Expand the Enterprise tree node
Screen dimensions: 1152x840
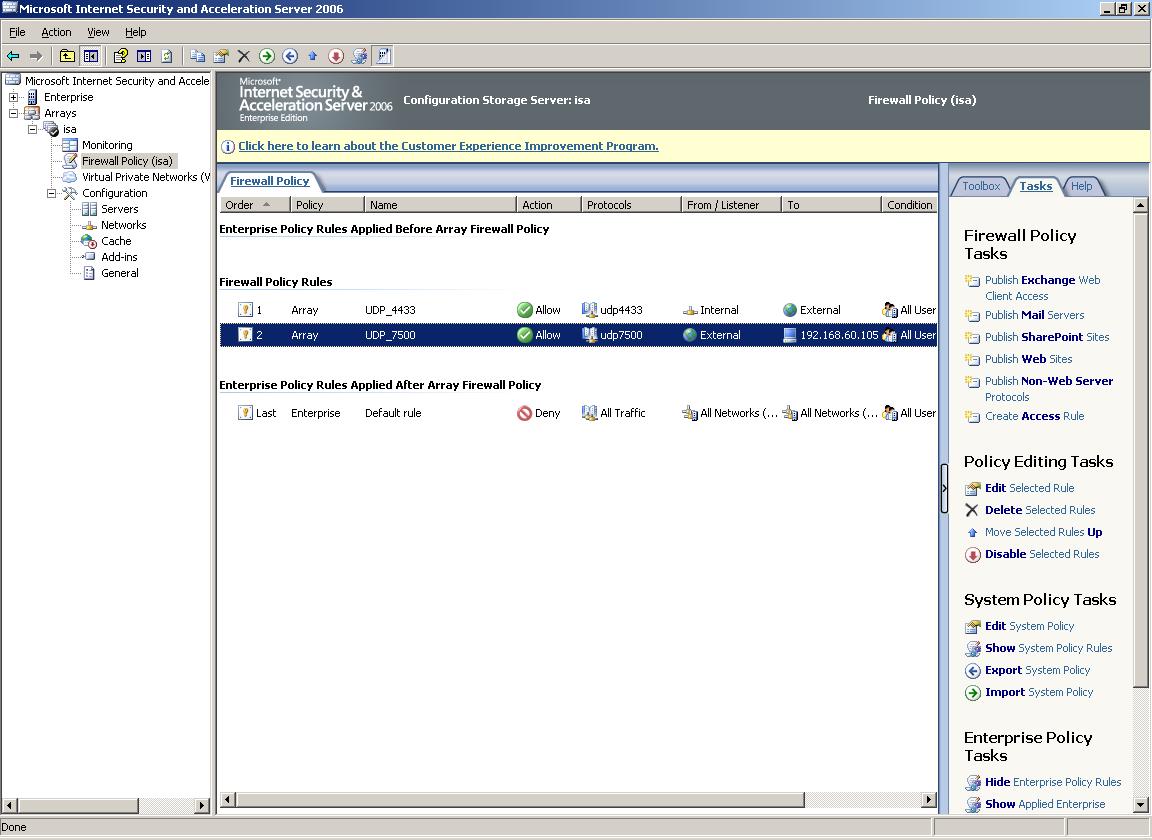[13, 97]
